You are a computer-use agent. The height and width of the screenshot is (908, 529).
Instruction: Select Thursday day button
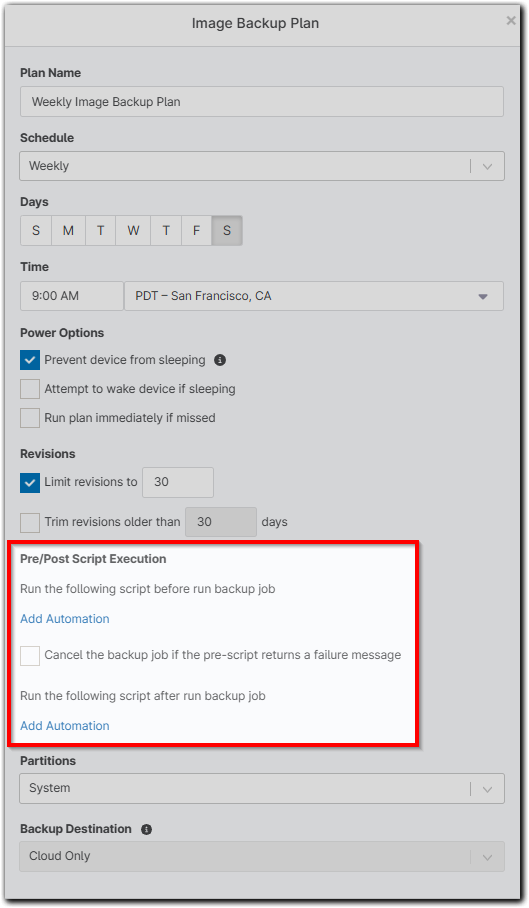[x=166, y=230]
